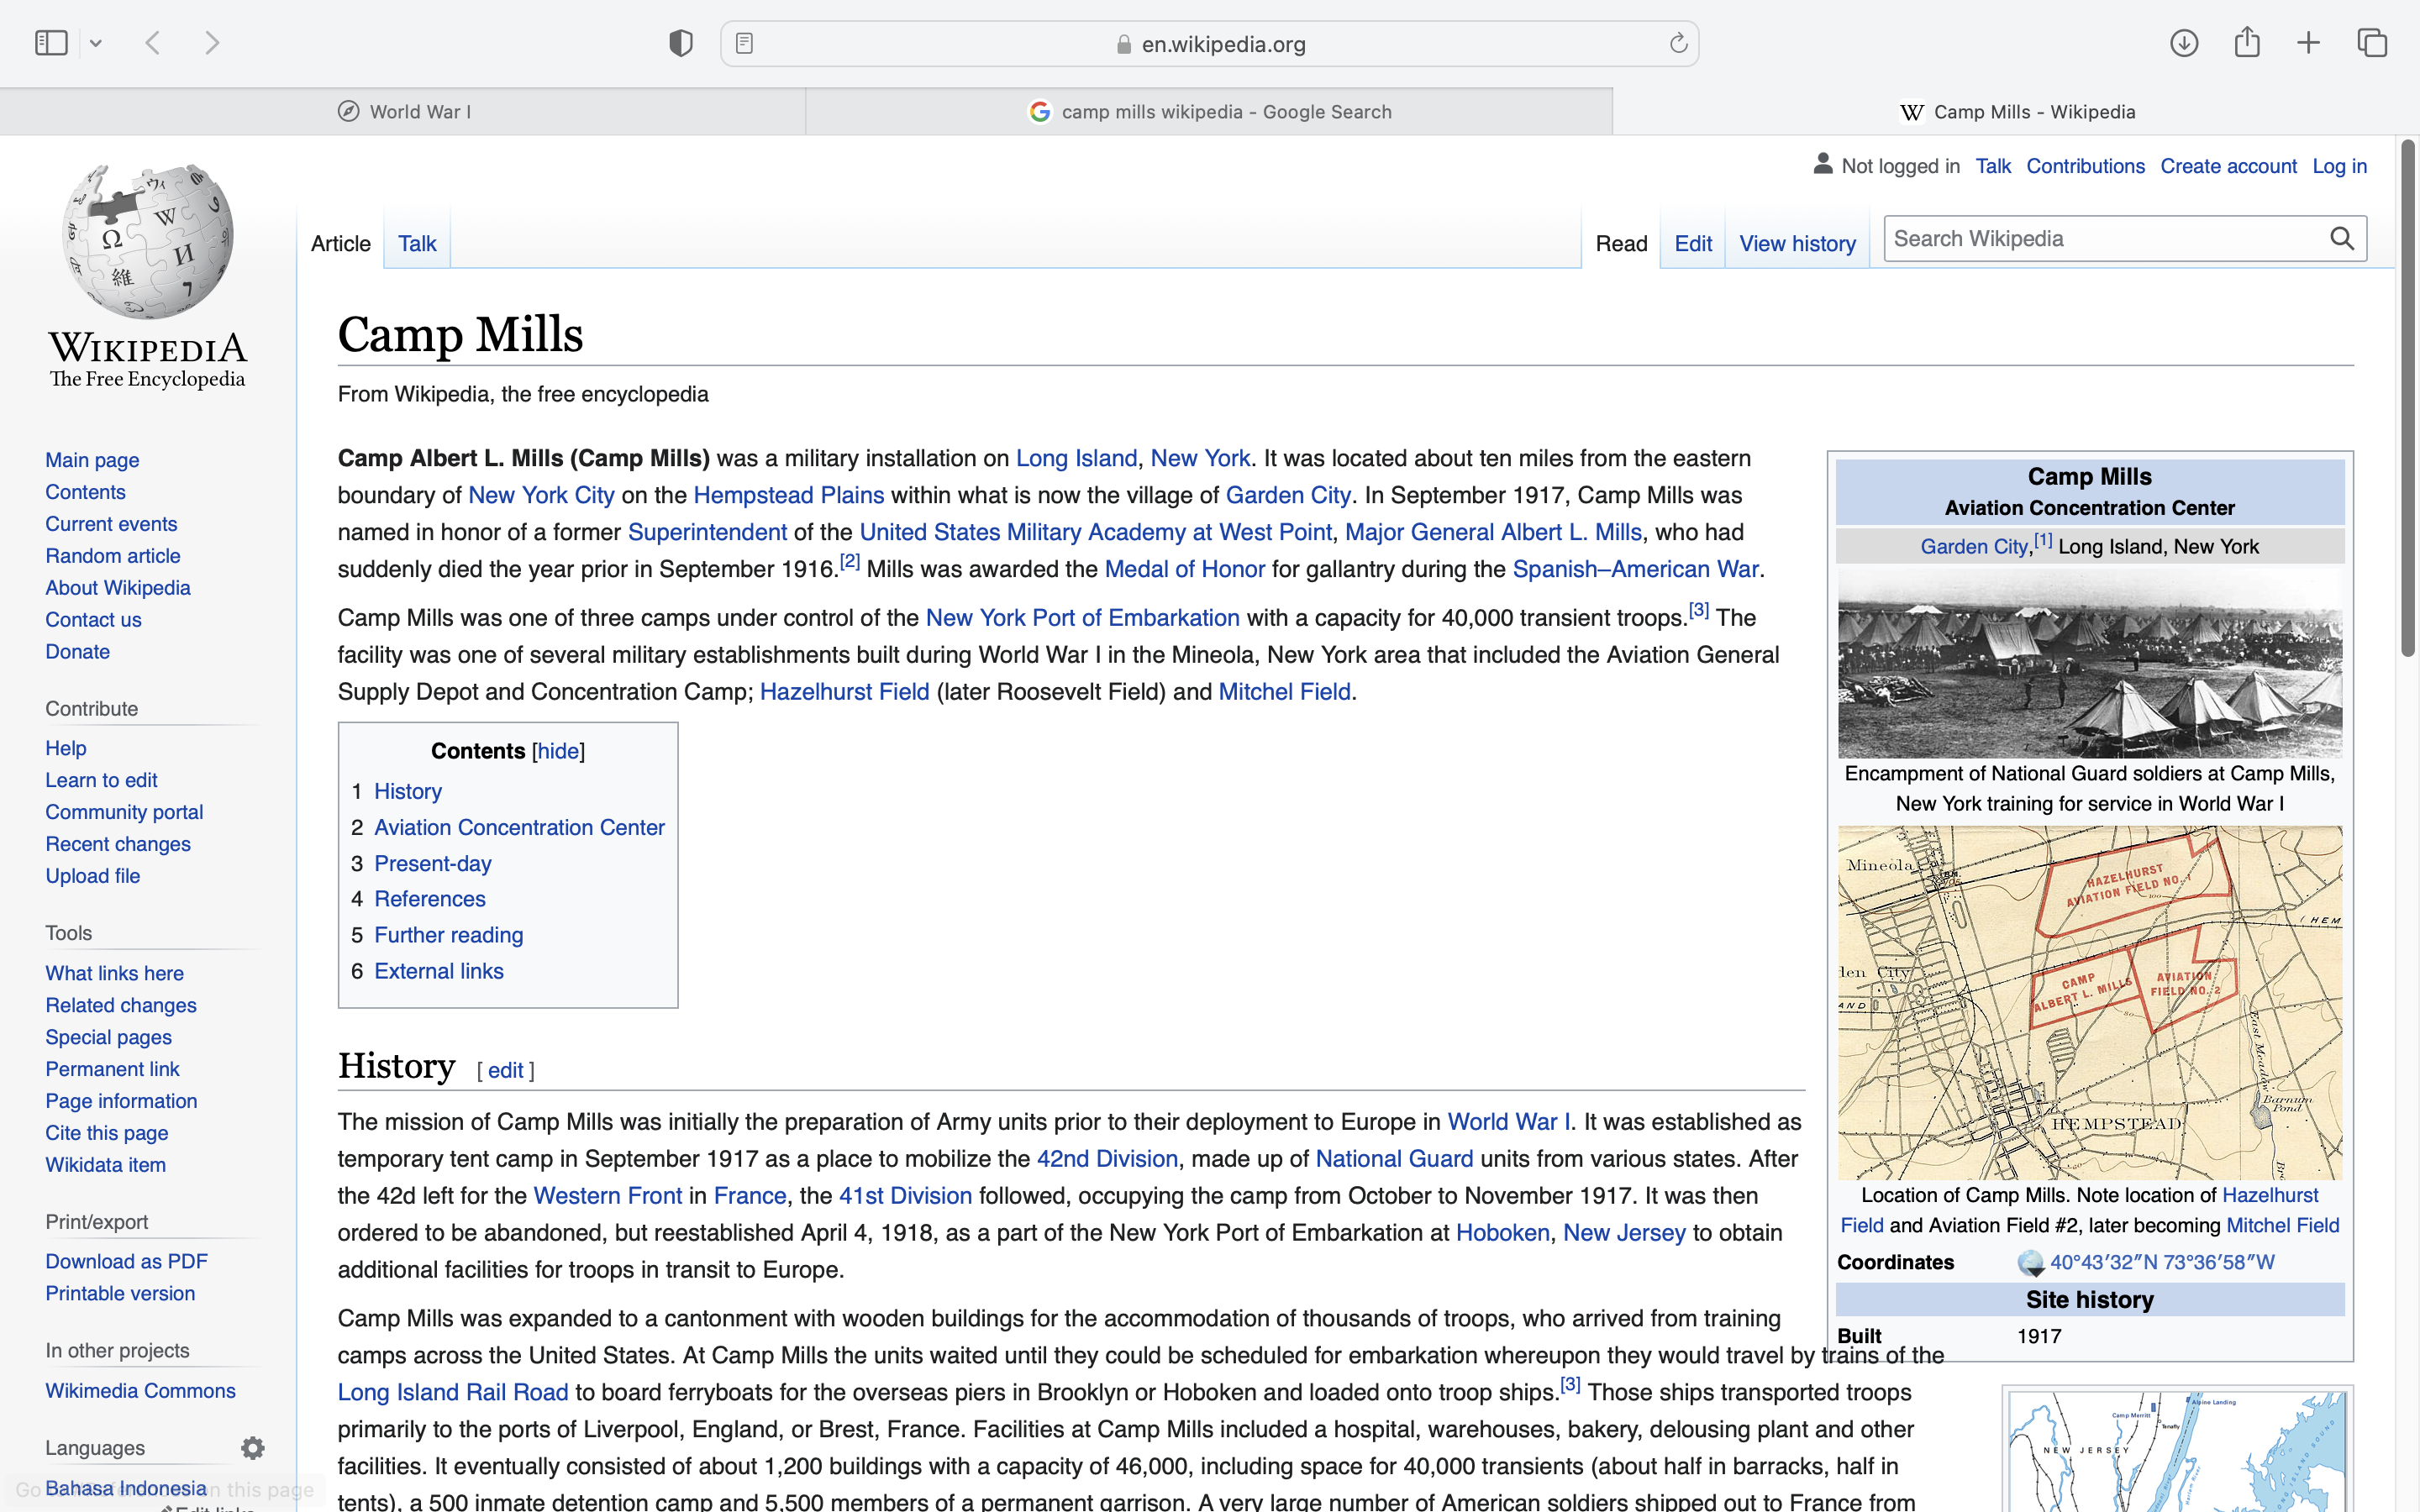Click the View history tab
This screenshot has width=2420, height=1512.
(1797, 243)
